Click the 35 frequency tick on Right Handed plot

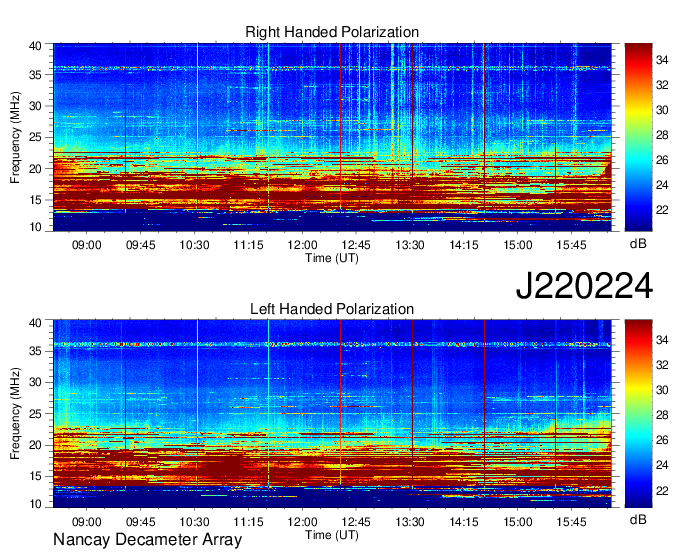coord(35,75)
